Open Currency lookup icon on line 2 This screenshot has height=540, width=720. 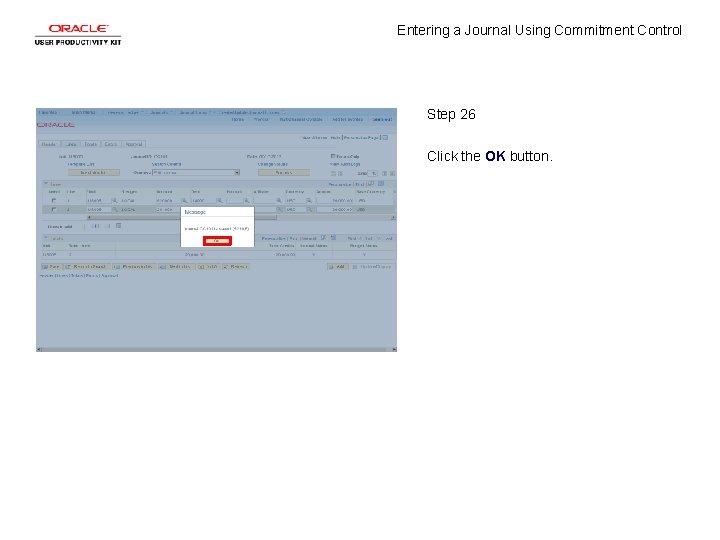point(309,209)
